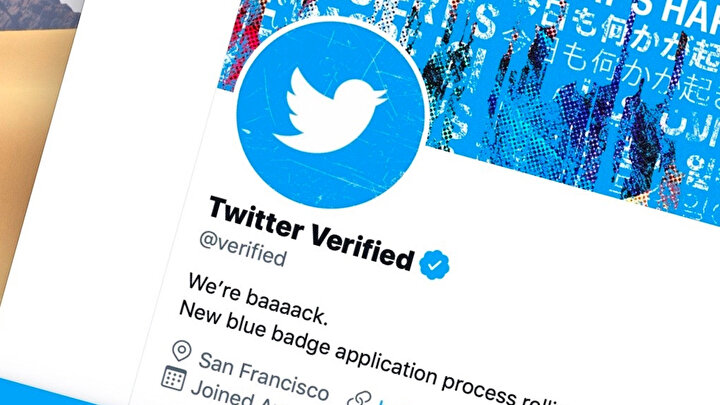Click the @verified handle
Viewport: 720px width, 405px height.
tap(243, 248)
